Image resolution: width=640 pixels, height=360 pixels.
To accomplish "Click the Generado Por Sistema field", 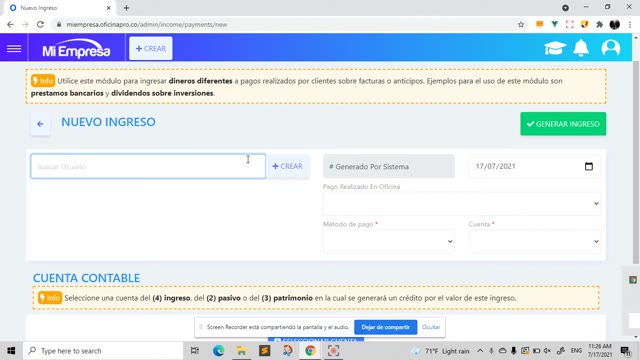I will [389, 166].
